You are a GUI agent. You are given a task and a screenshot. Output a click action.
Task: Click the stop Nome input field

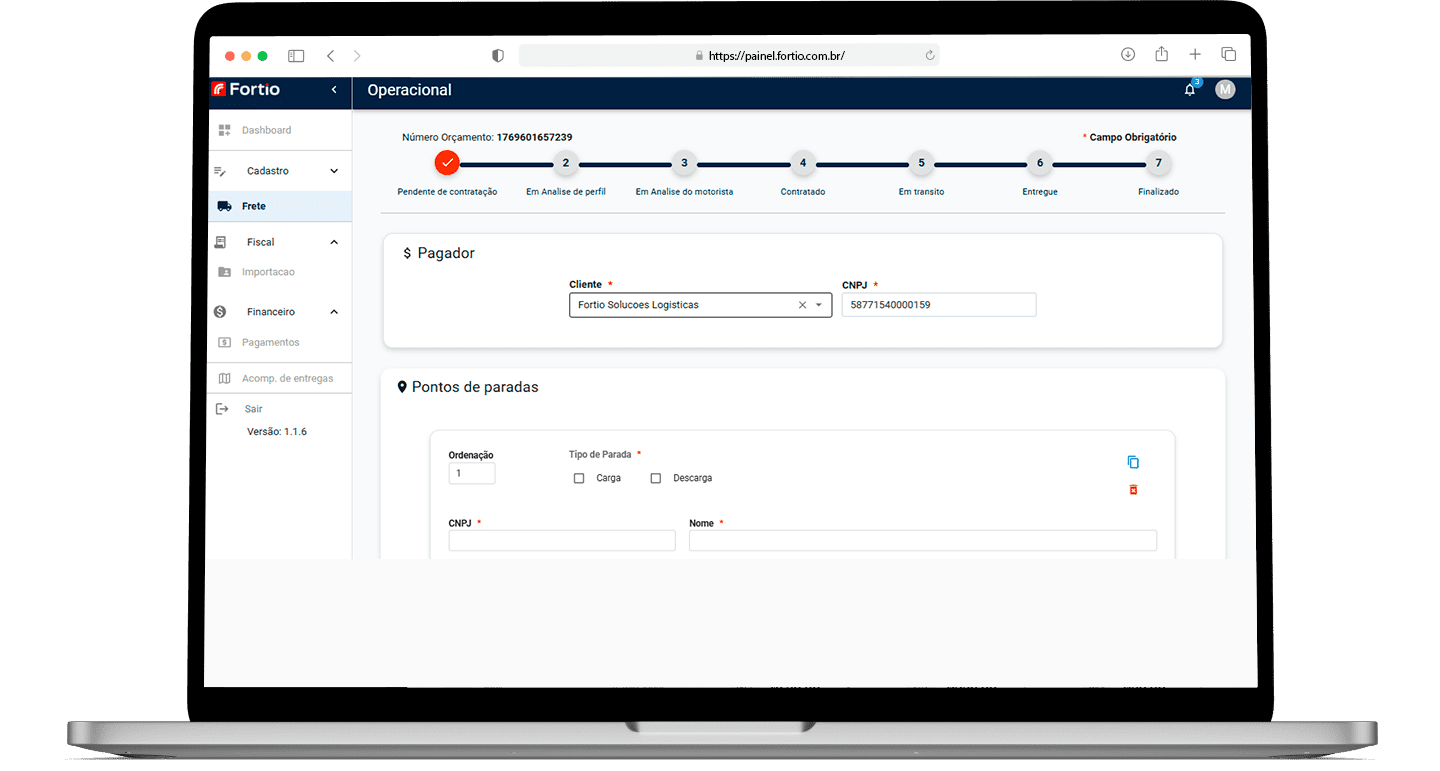(x=922, y=541)
